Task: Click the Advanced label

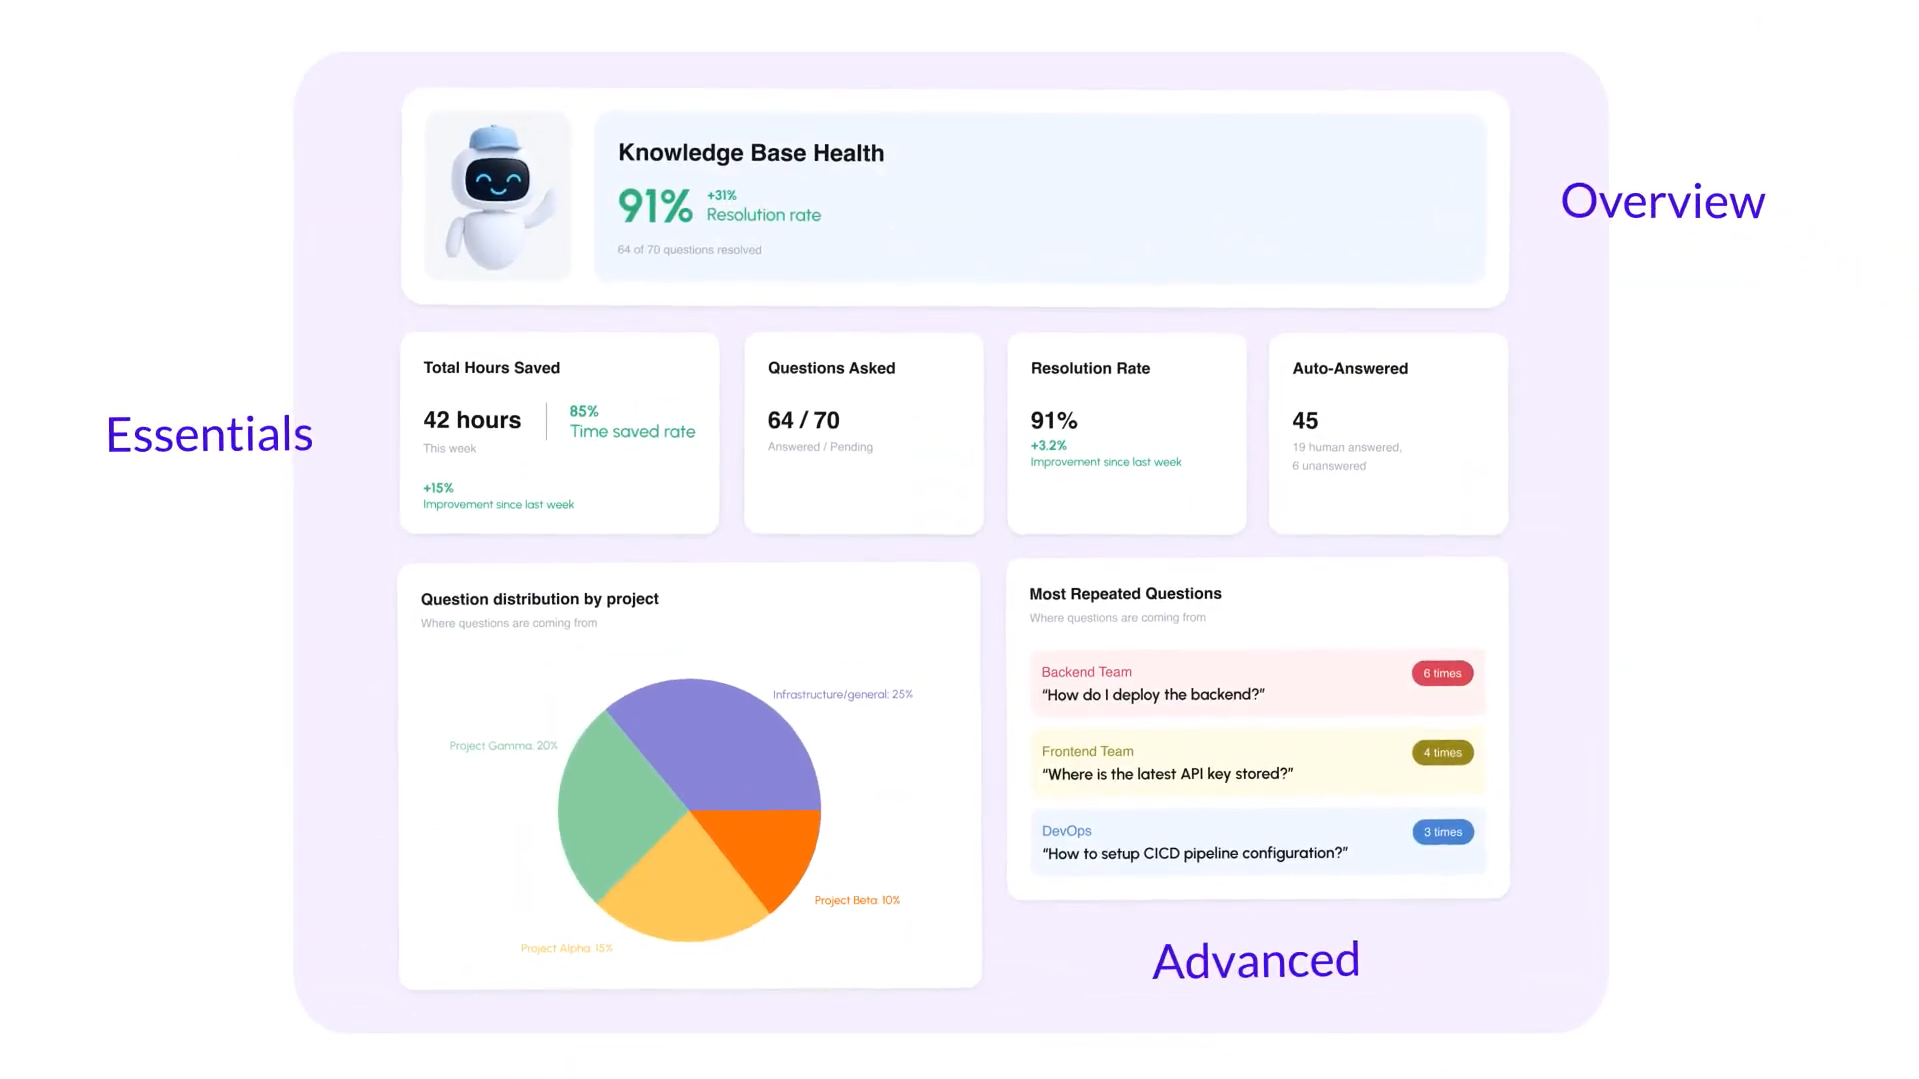Action: pyautogui.click(x=1255, y=961)
